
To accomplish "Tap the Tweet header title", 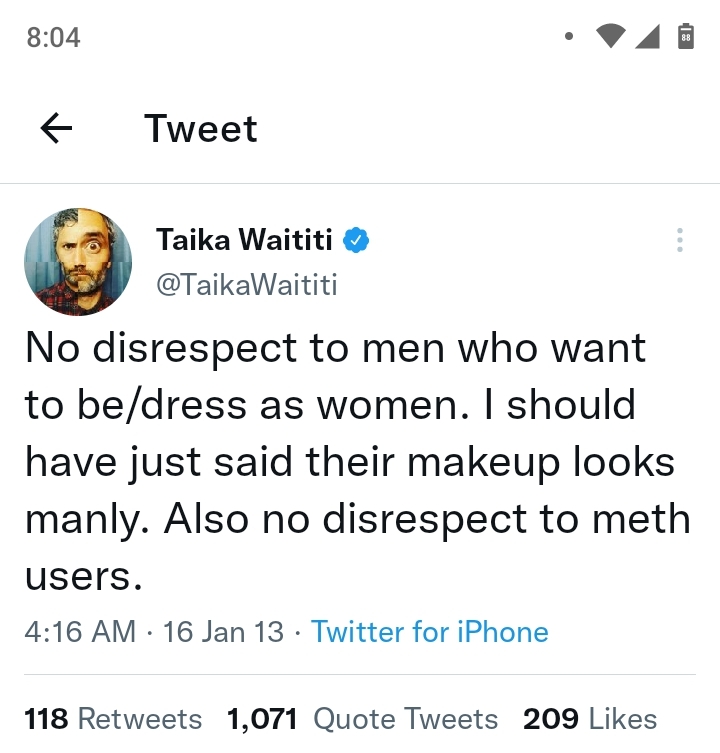I will [201, 128].
